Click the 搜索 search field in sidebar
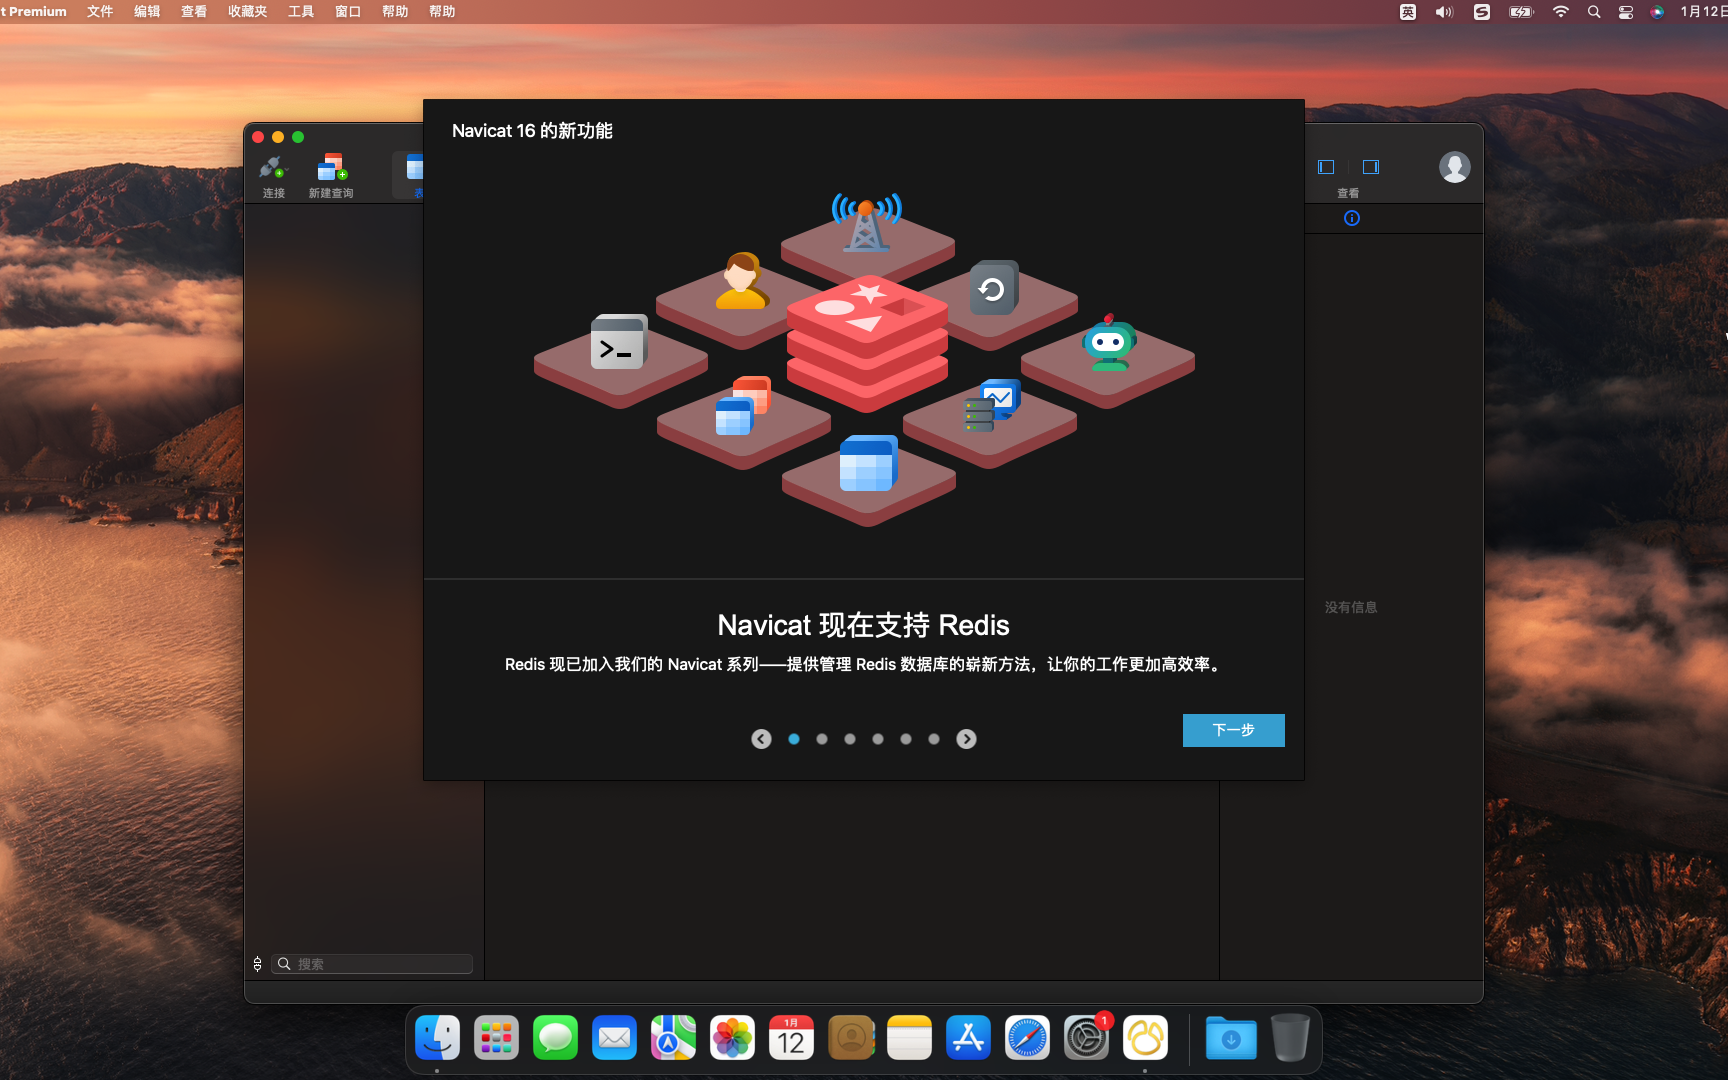The width and height of the screenshot is (1728, 1080). 372,964
